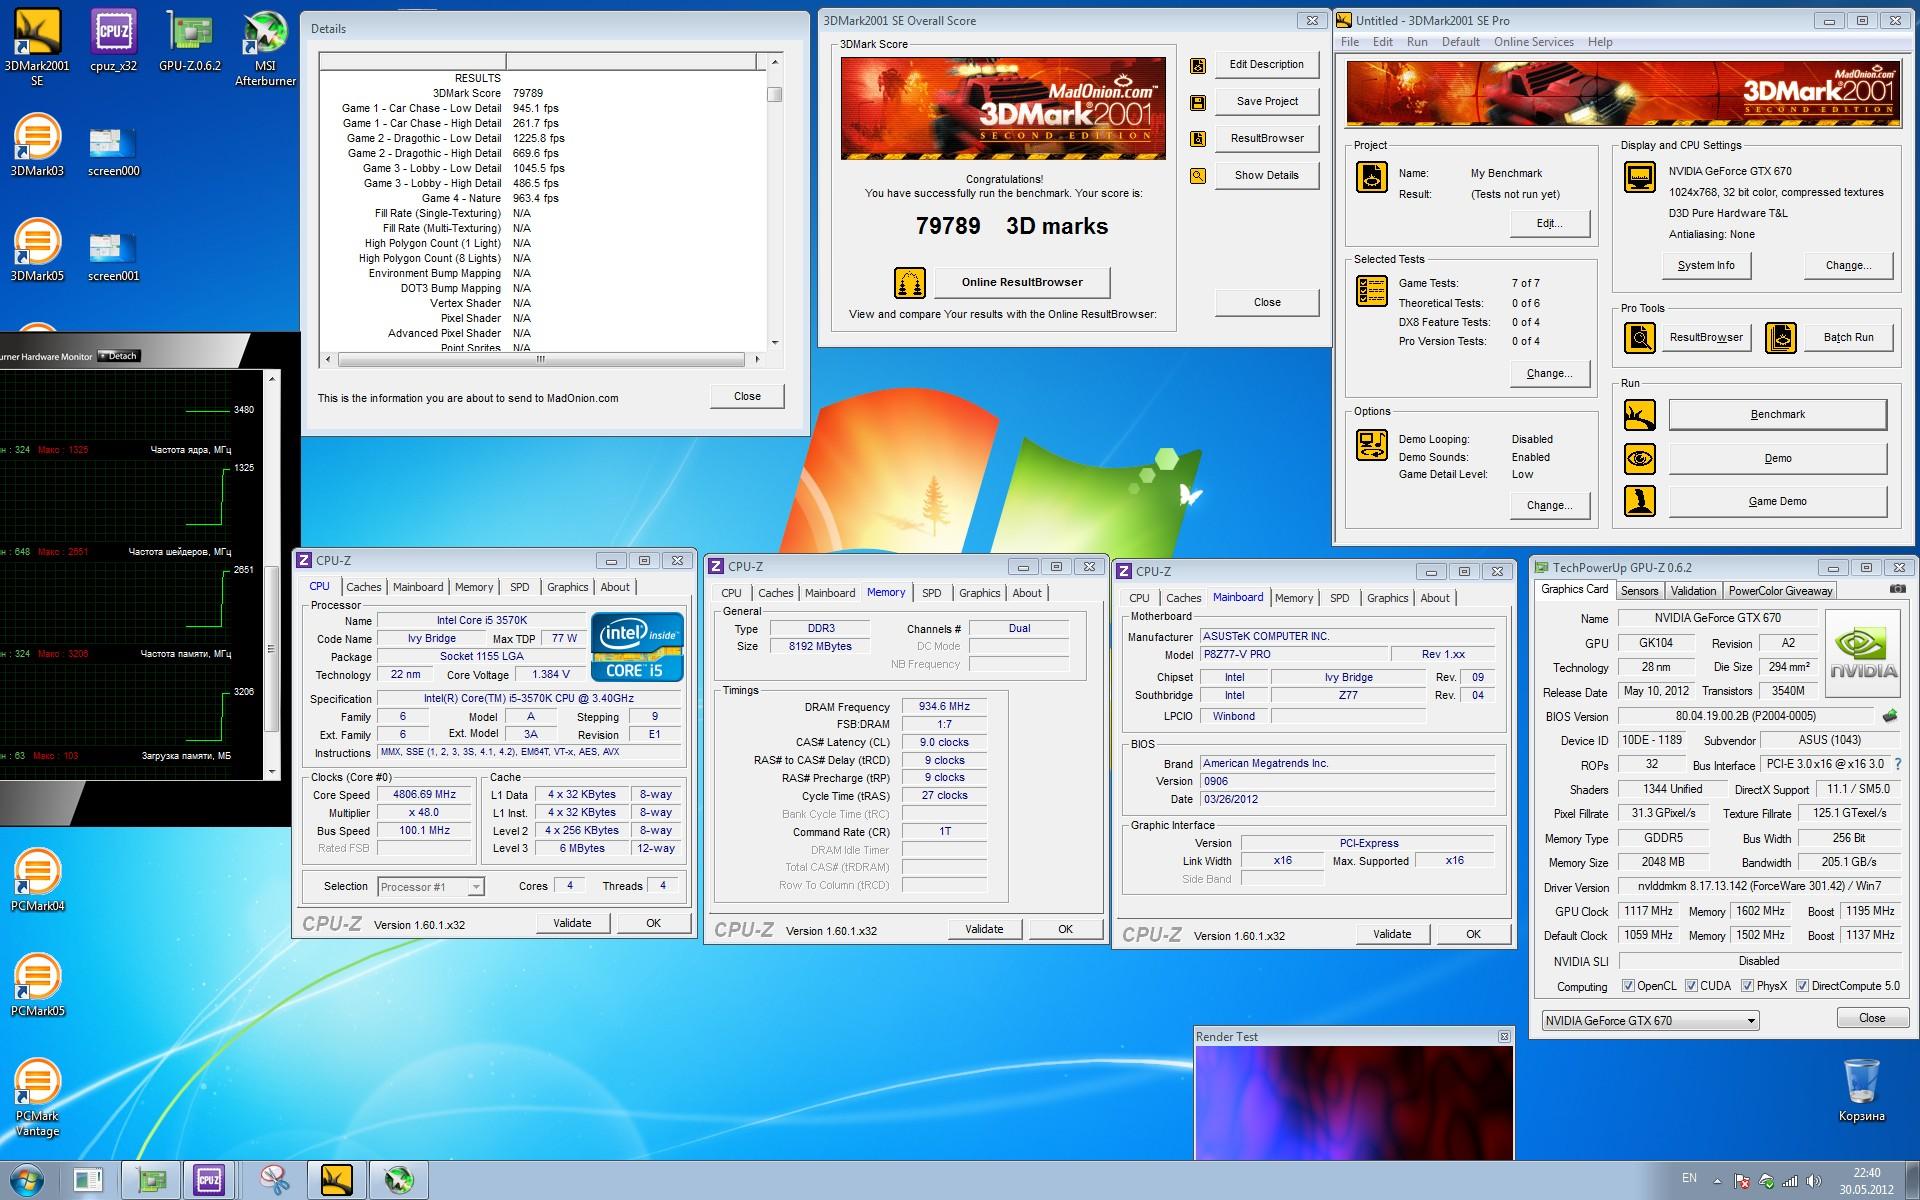1920x1200 pixels.
Task: Open the cpuz_x32 desktop icon
Action: pos(113,40)
